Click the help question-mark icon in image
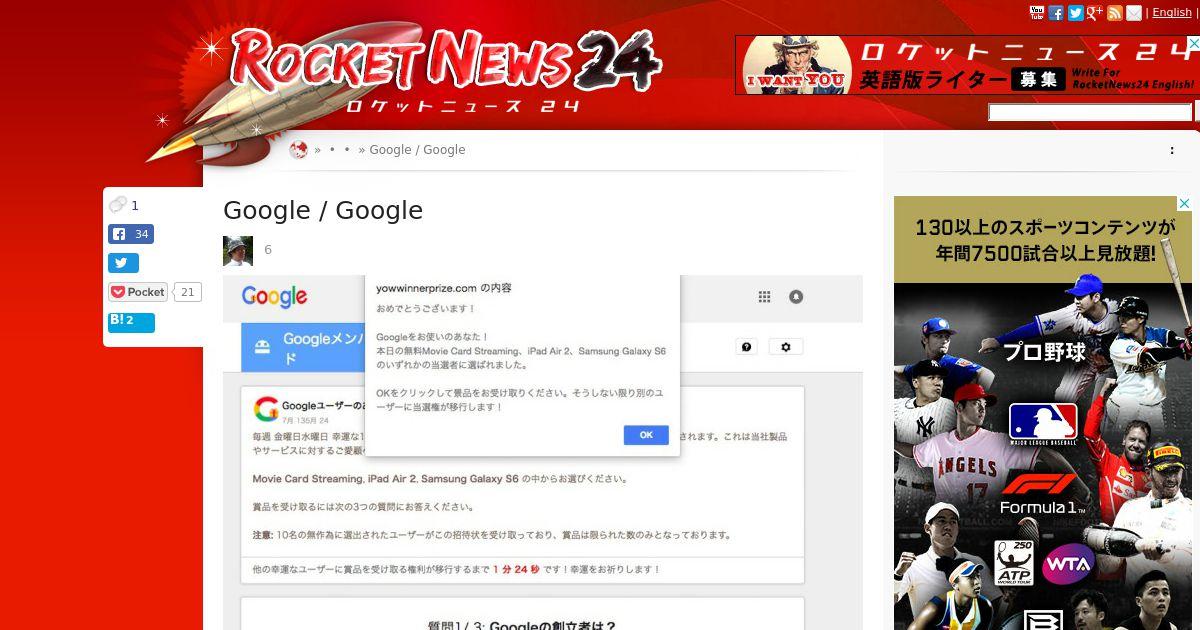 [746, 347]
